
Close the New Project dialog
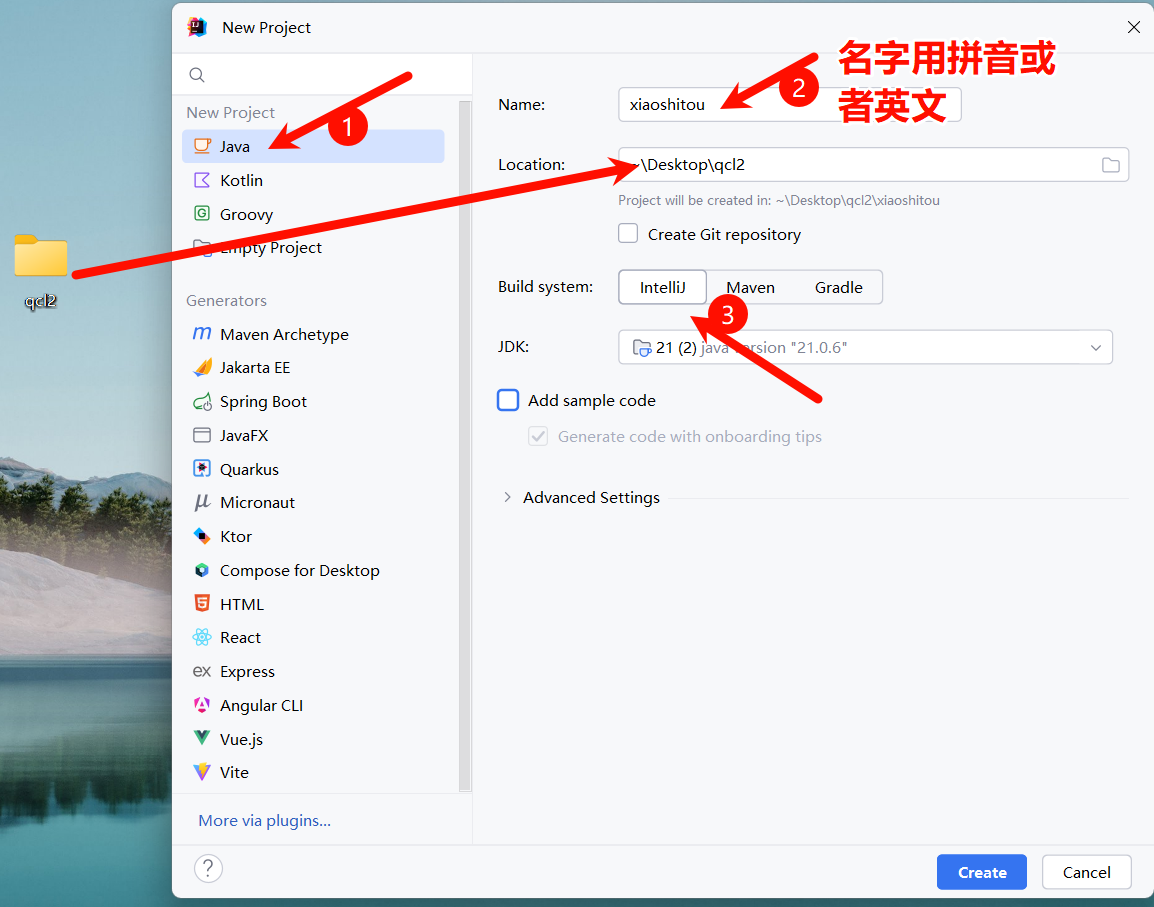tap(1133, 27)
